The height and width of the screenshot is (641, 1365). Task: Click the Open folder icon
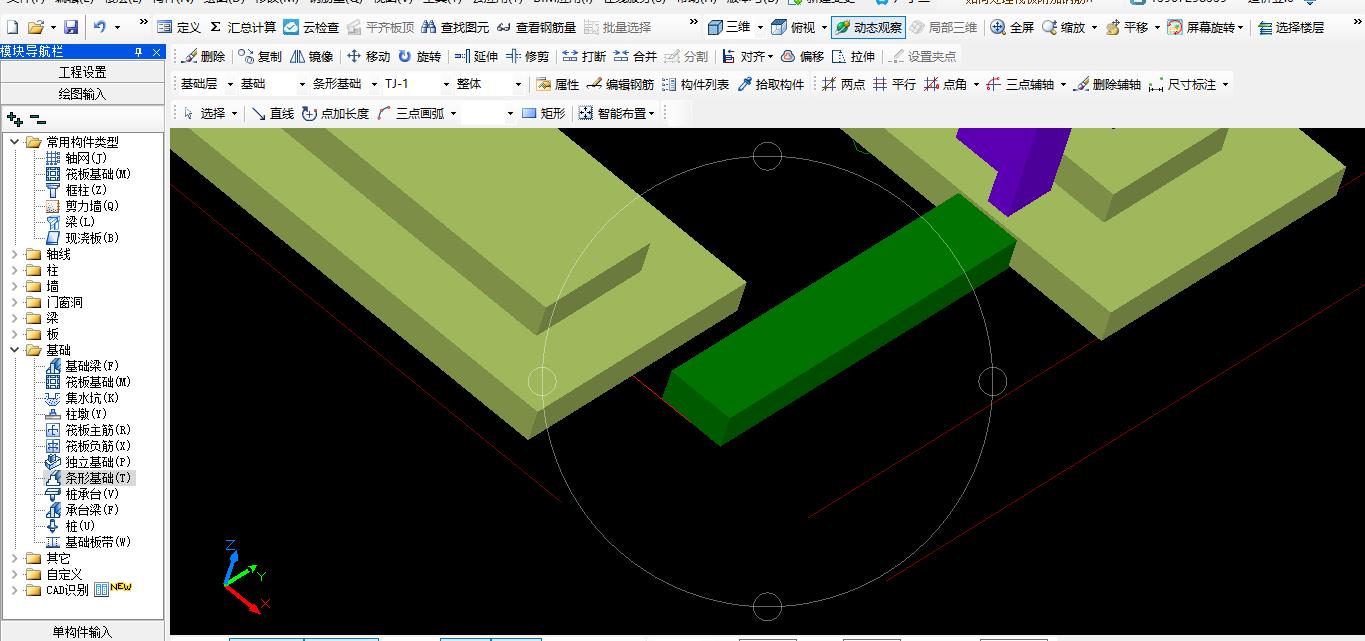point(35,27)
